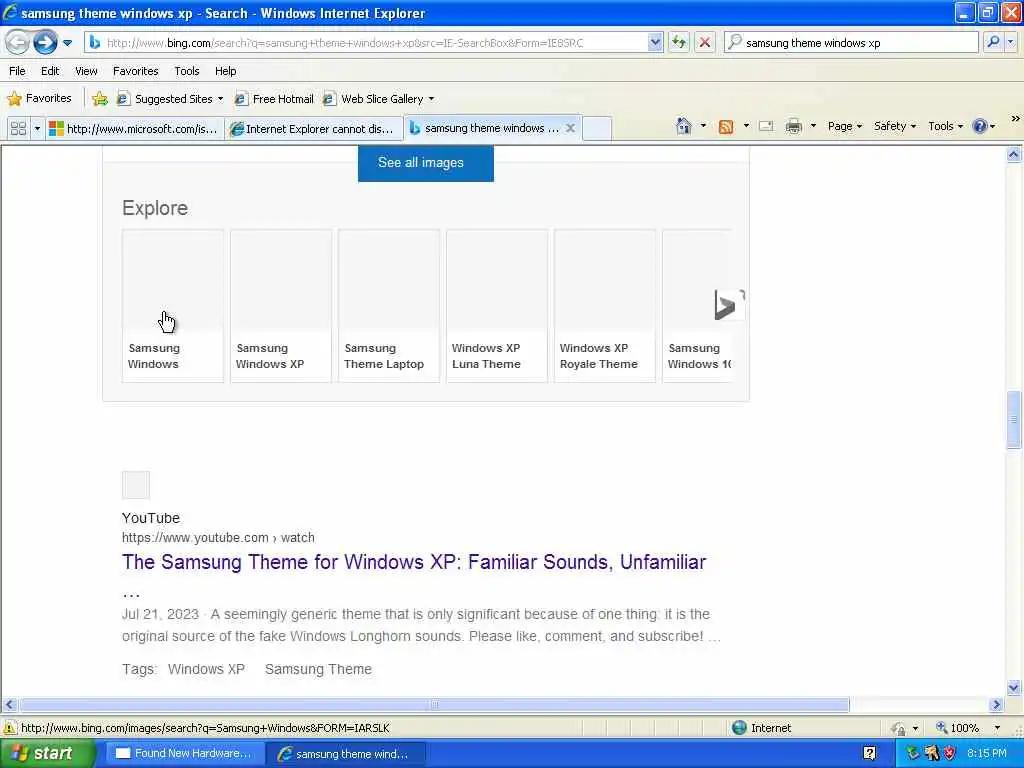Click the Samsung Theme tag
The width and height of the screenshot is (1024, 768).
pyautogui.click(x=318, y=669)
